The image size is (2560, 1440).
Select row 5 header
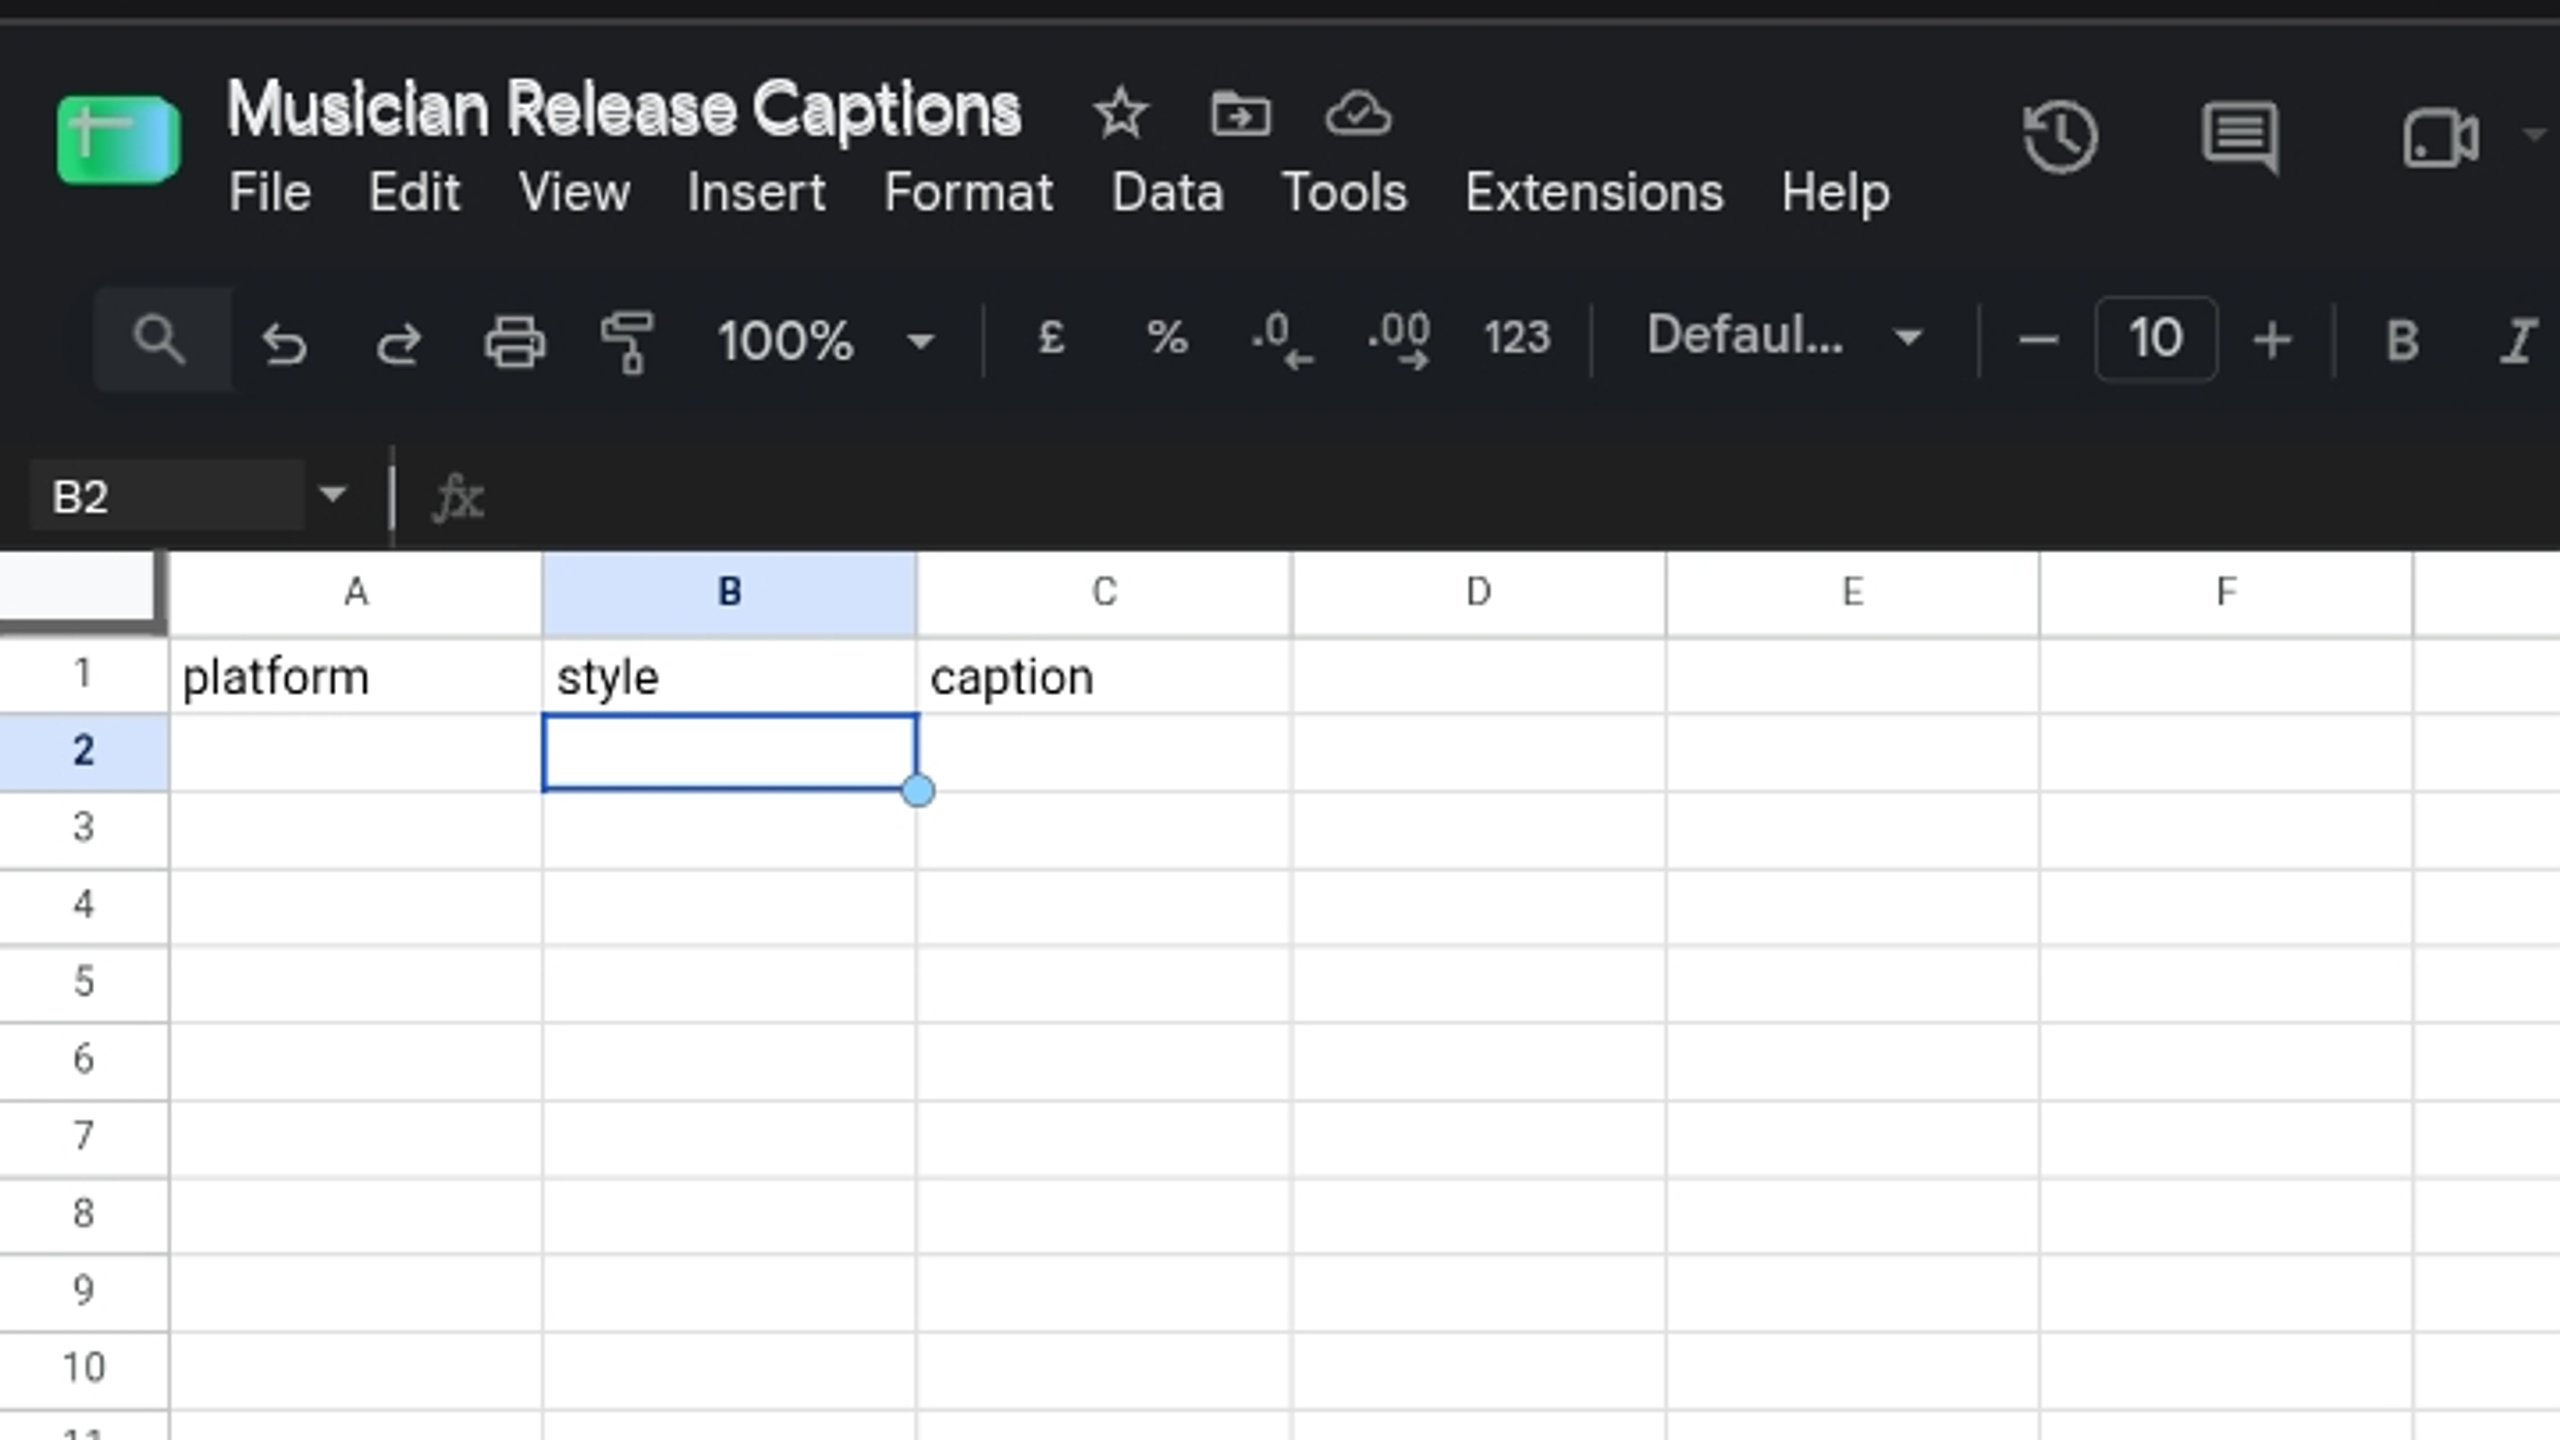(84, 983)
